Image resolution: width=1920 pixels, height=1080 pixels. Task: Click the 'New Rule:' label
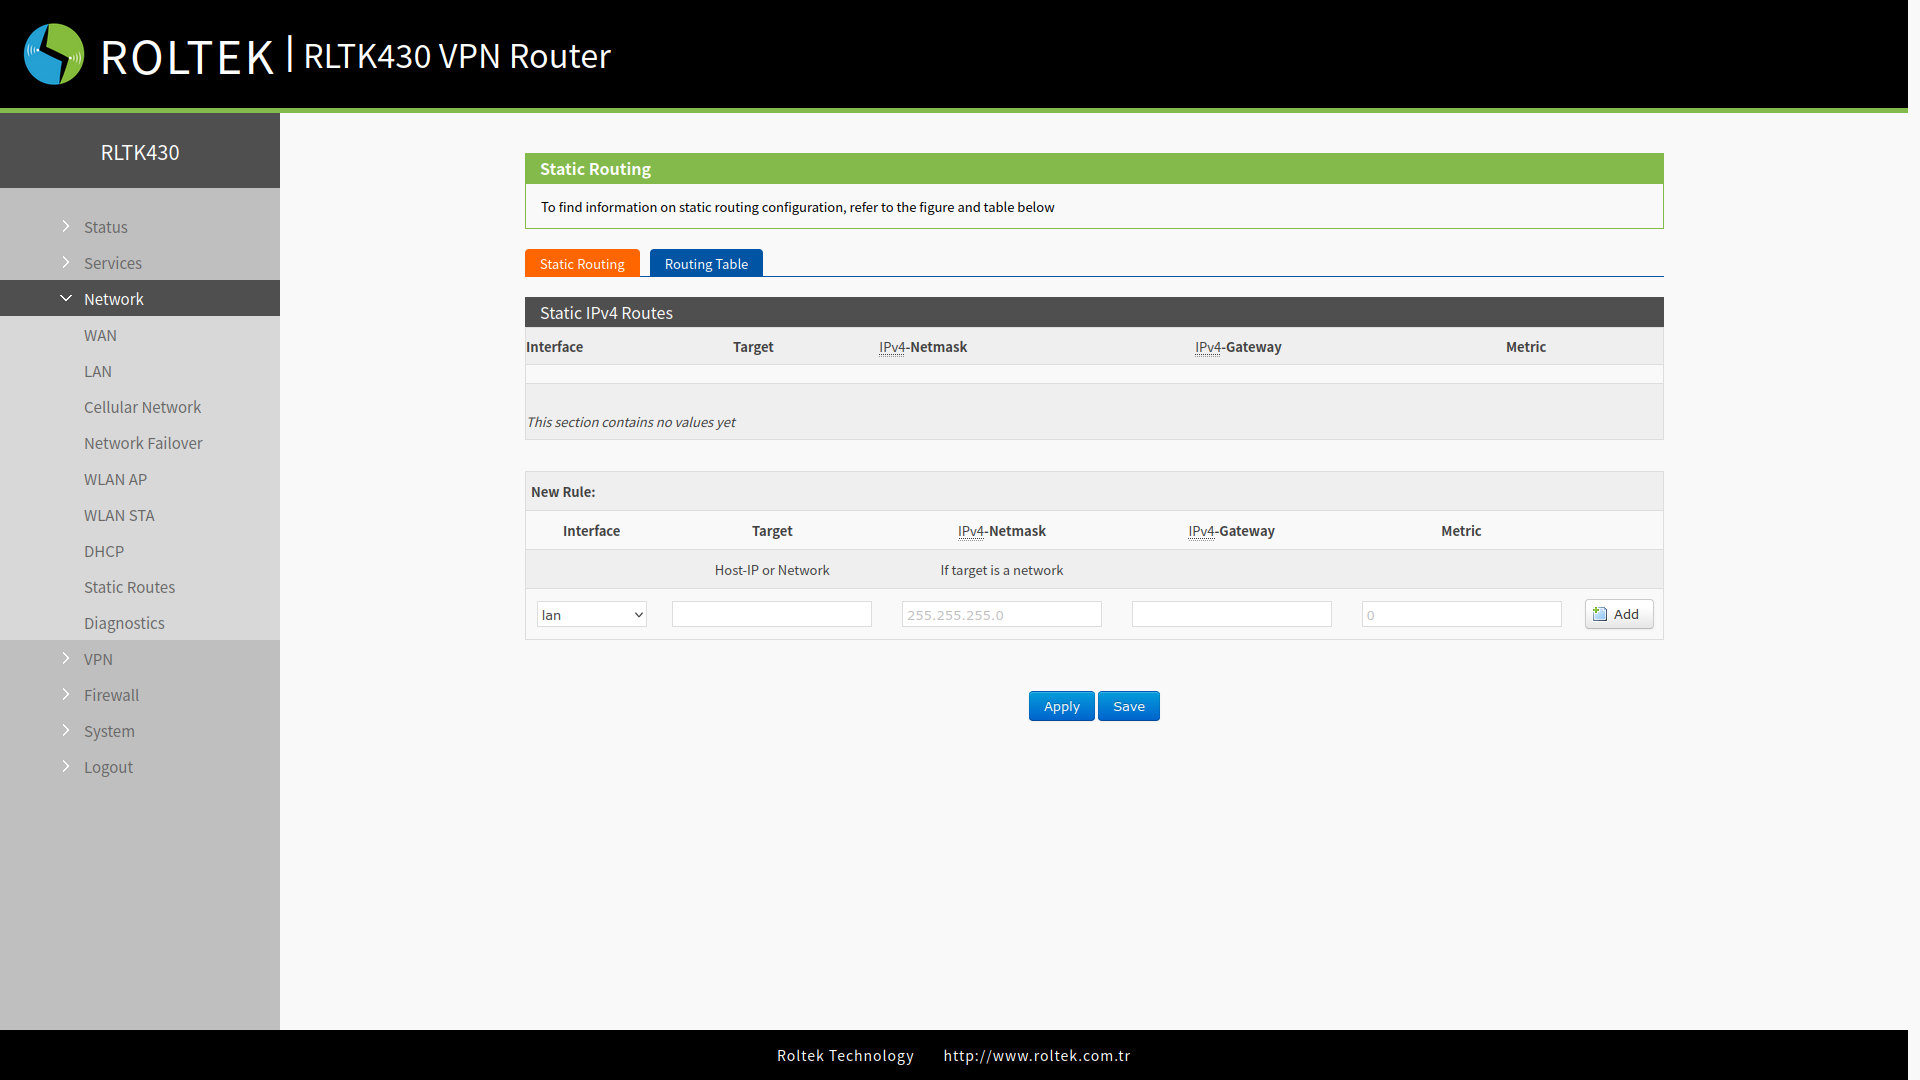(x=563, y=492)
